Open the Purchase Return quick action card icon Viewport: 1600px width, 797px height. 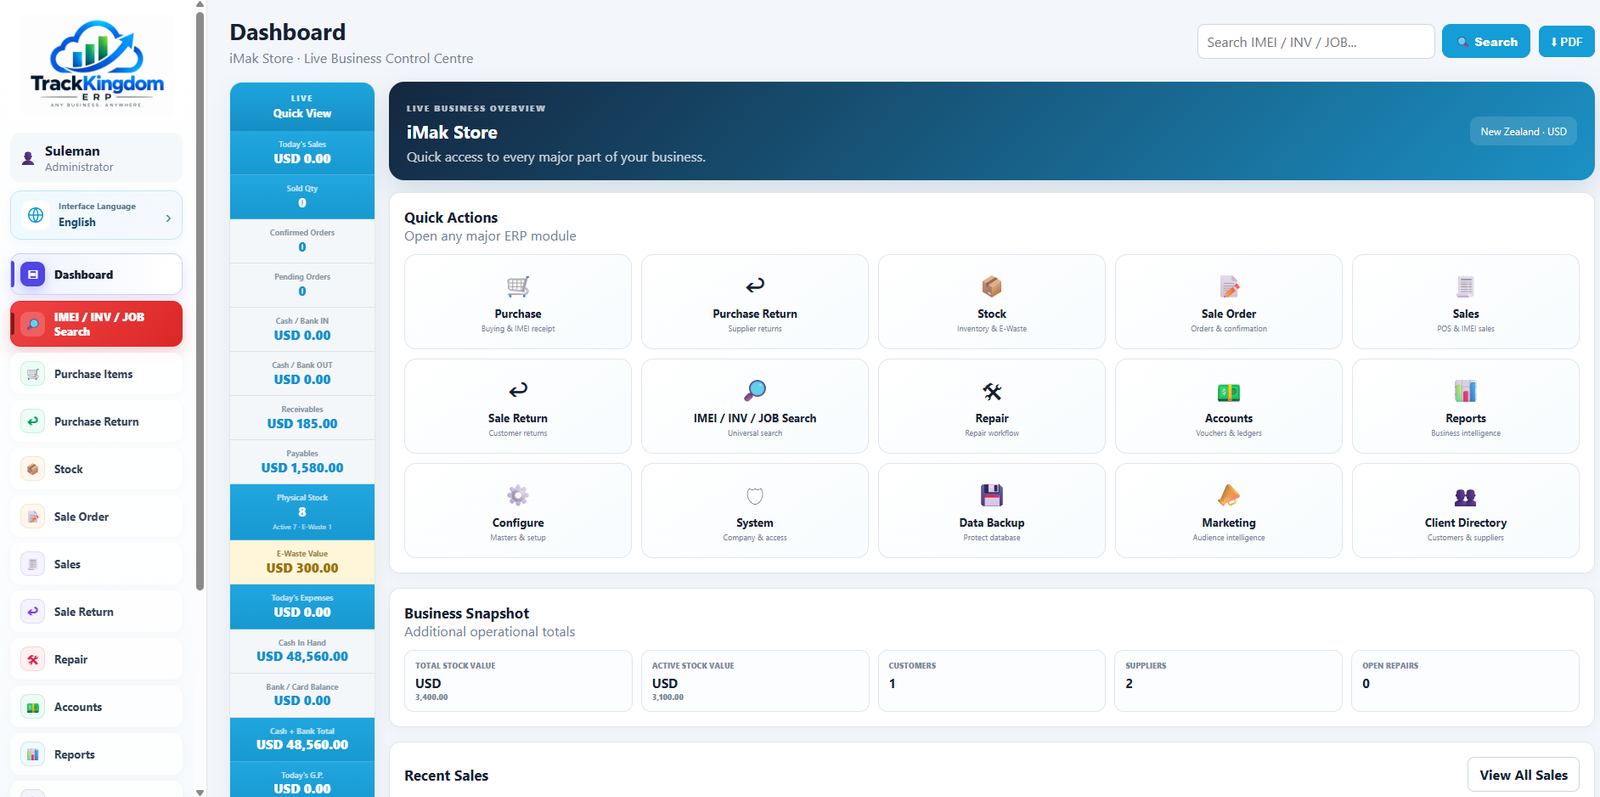[755, 286]
